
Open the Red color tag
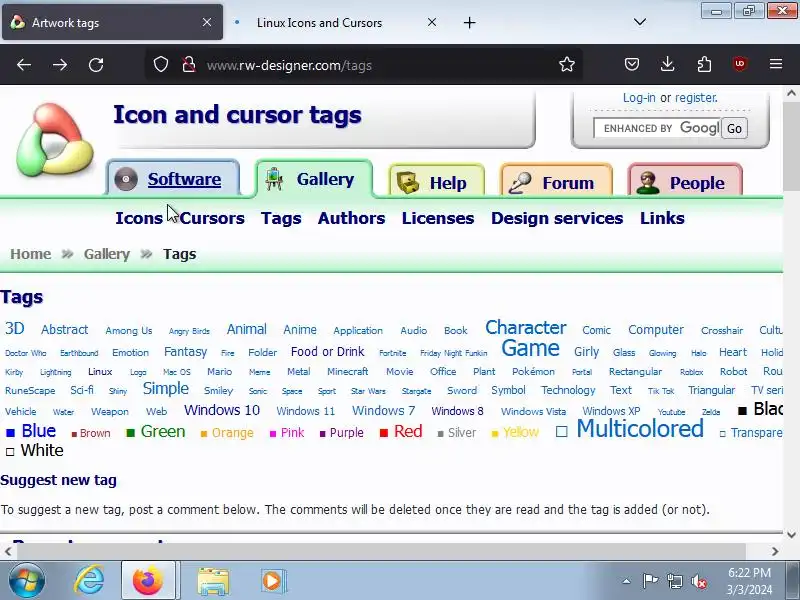click(408, 431)
